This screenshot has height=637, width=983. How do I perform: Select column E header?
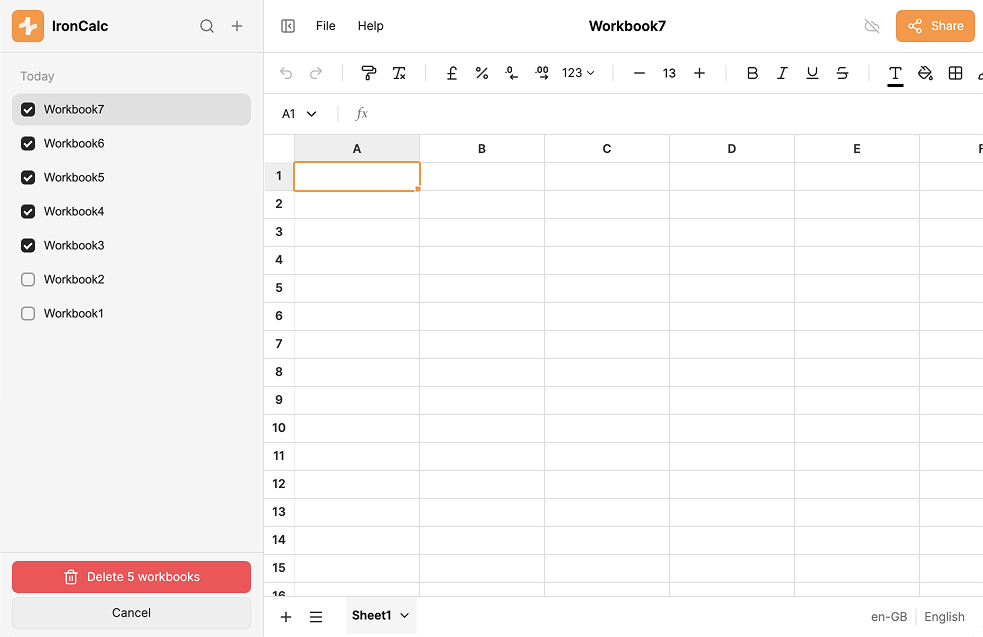coord(856,149)
